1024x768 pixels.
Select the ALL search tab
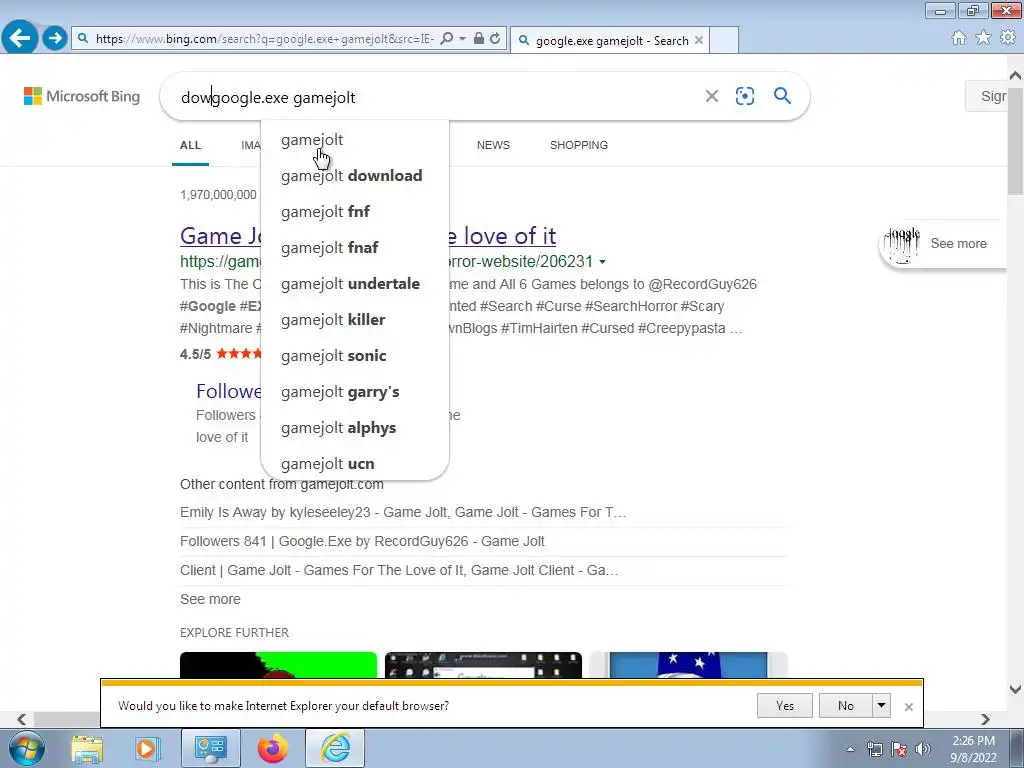[191, 145]
